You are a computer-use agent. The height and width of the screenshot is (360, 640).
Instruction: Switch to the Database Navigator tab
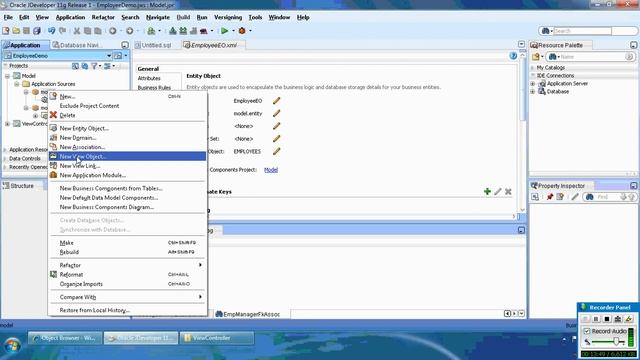pos(76,45)
